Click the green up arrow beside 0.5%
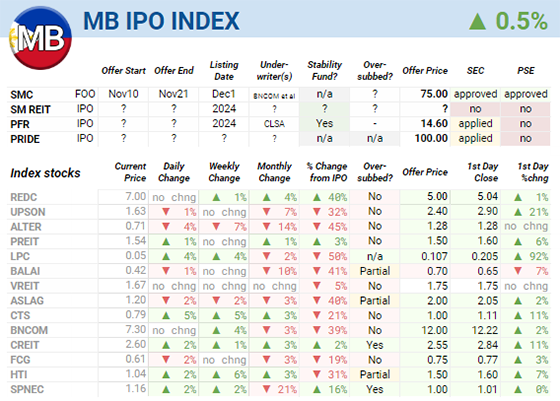Screen dimensions: 560x401 coord(478,21)
